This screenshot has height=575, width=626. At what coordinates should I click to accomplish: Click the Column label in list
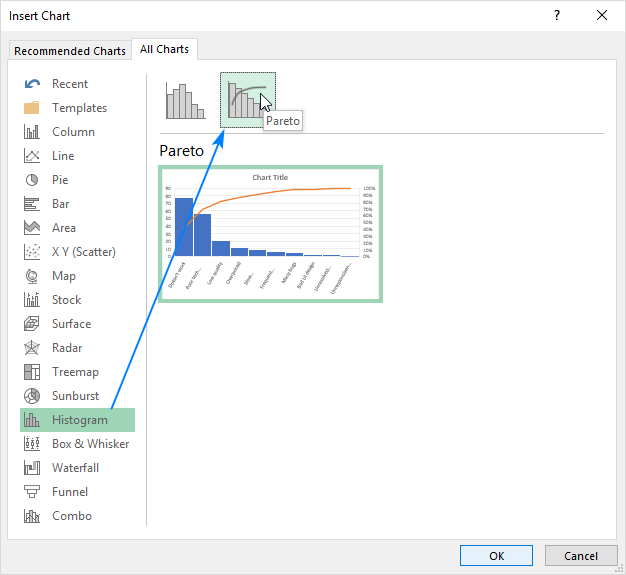pos(73,132)
